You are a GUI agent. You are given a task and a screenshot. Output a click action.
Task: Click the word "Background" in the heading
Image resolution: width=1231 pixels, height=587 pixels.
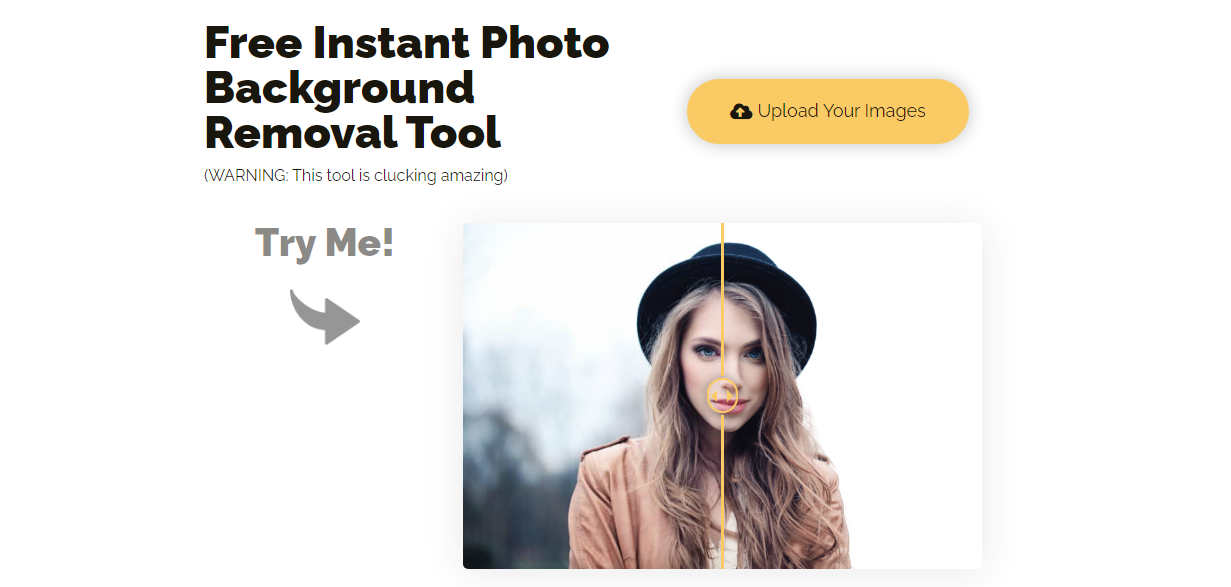pos(340,88)
